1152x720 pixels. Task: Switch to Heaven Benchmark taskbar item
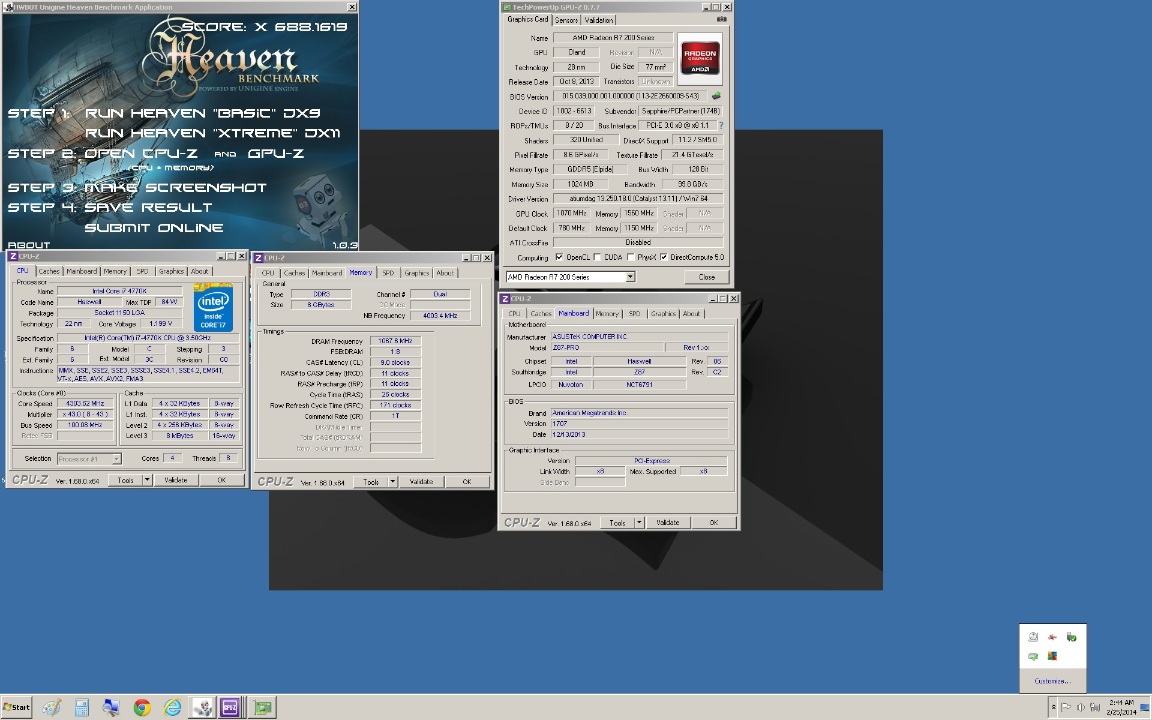(x=202, y=708)
